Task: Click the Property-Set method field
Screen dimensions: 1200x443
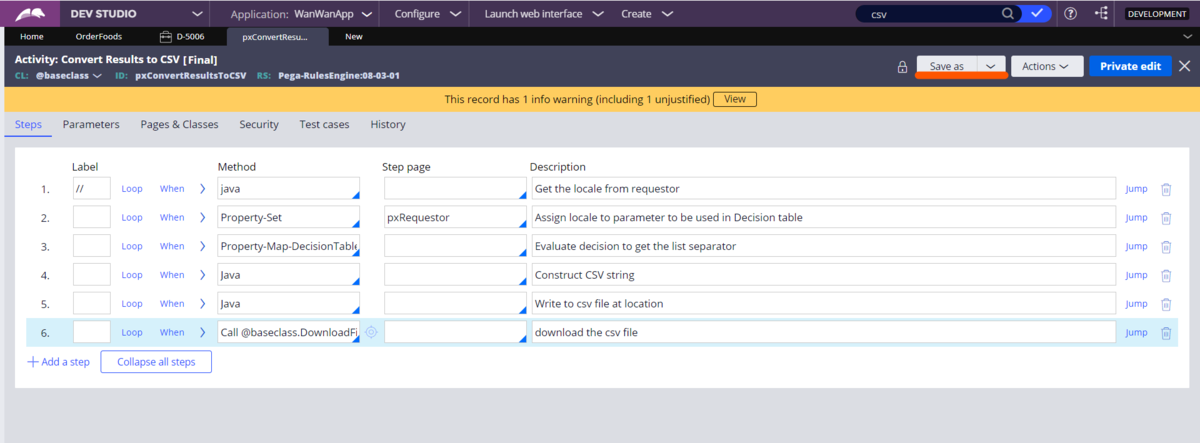Action: (288, 217)
